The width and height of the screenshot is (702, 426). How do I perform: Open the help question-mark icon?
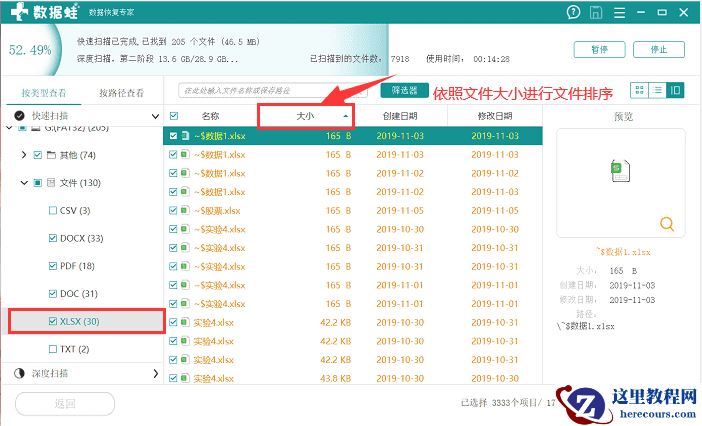click(574, 12)
